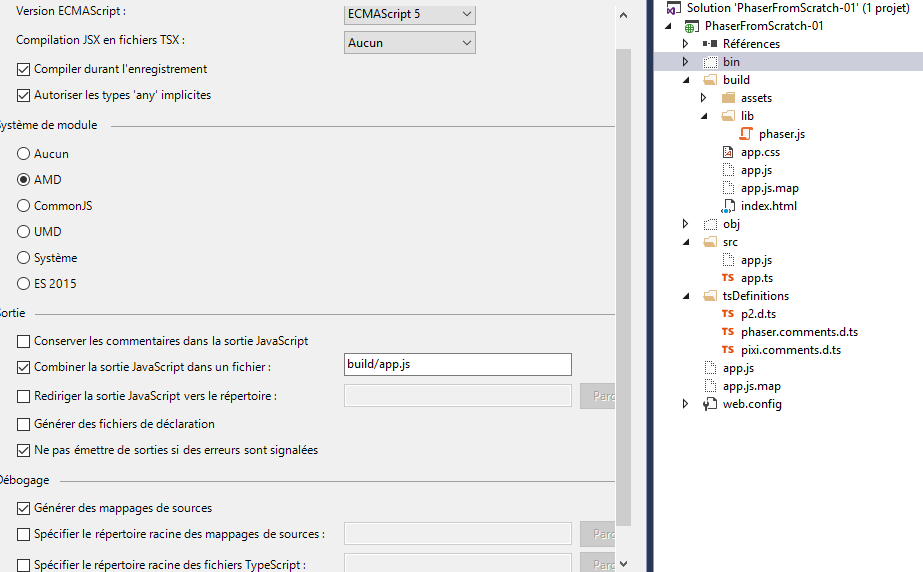
Task: Click the TS icon of p2.d.ts
Action: [x=728, y=314]
